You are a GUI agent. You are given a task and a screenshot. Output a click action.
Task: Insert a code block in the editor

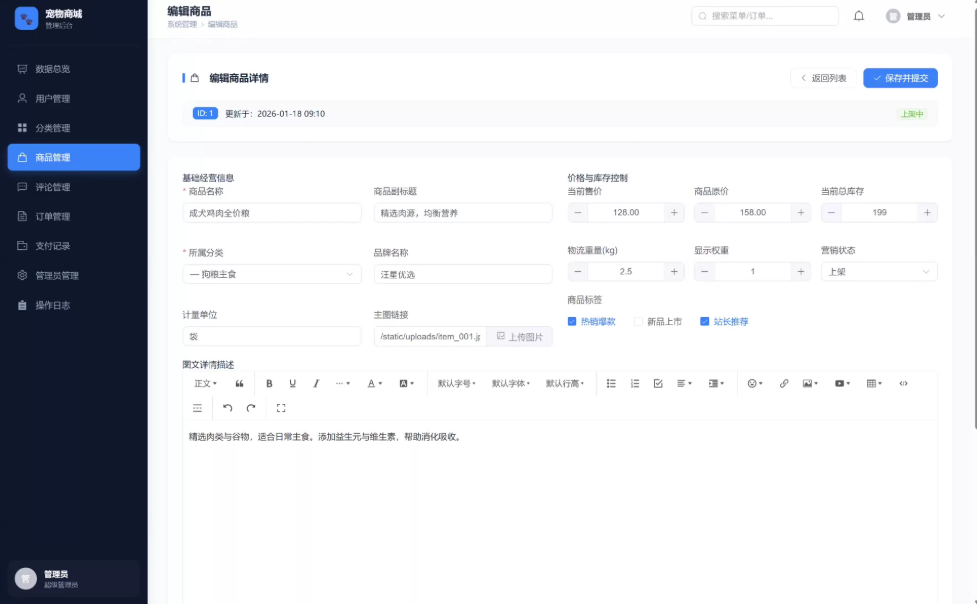click(903, 383)
